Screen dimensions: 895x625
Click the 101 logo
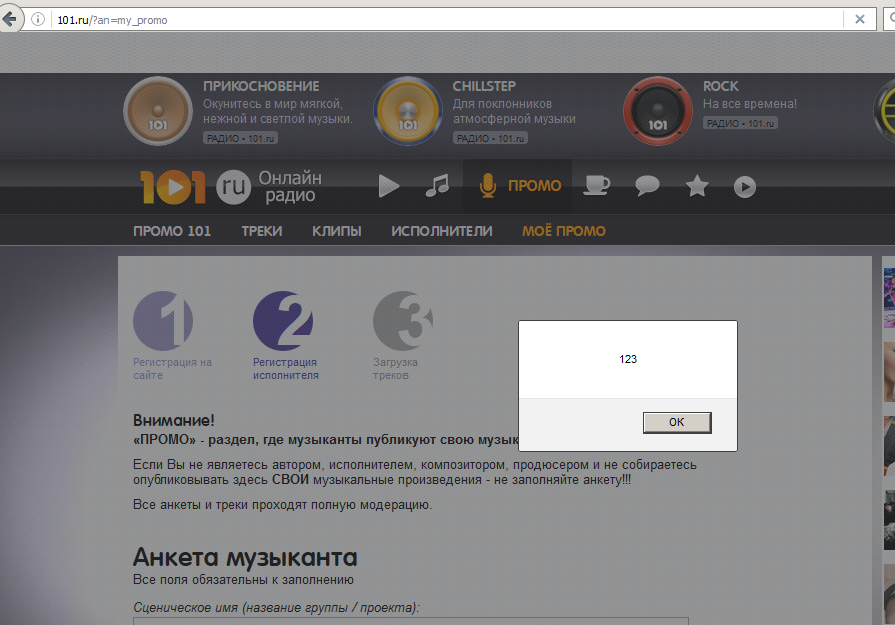(173, 187)
